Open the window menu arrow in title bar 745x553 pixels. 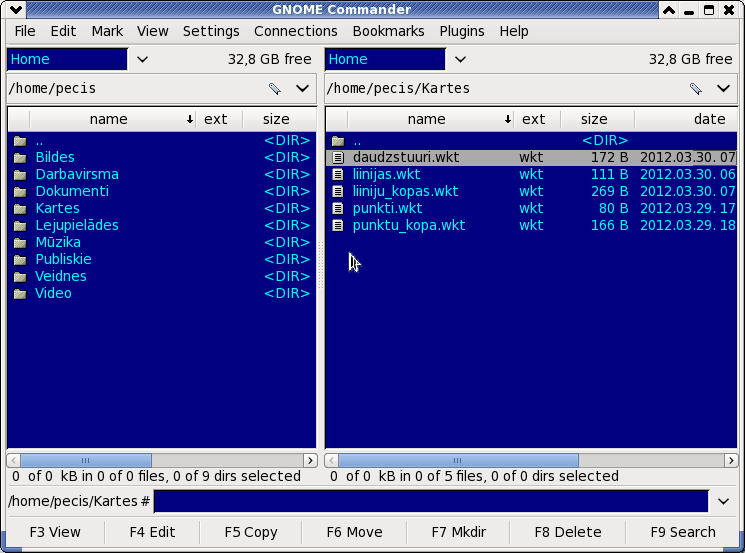[x=16, y=10]
